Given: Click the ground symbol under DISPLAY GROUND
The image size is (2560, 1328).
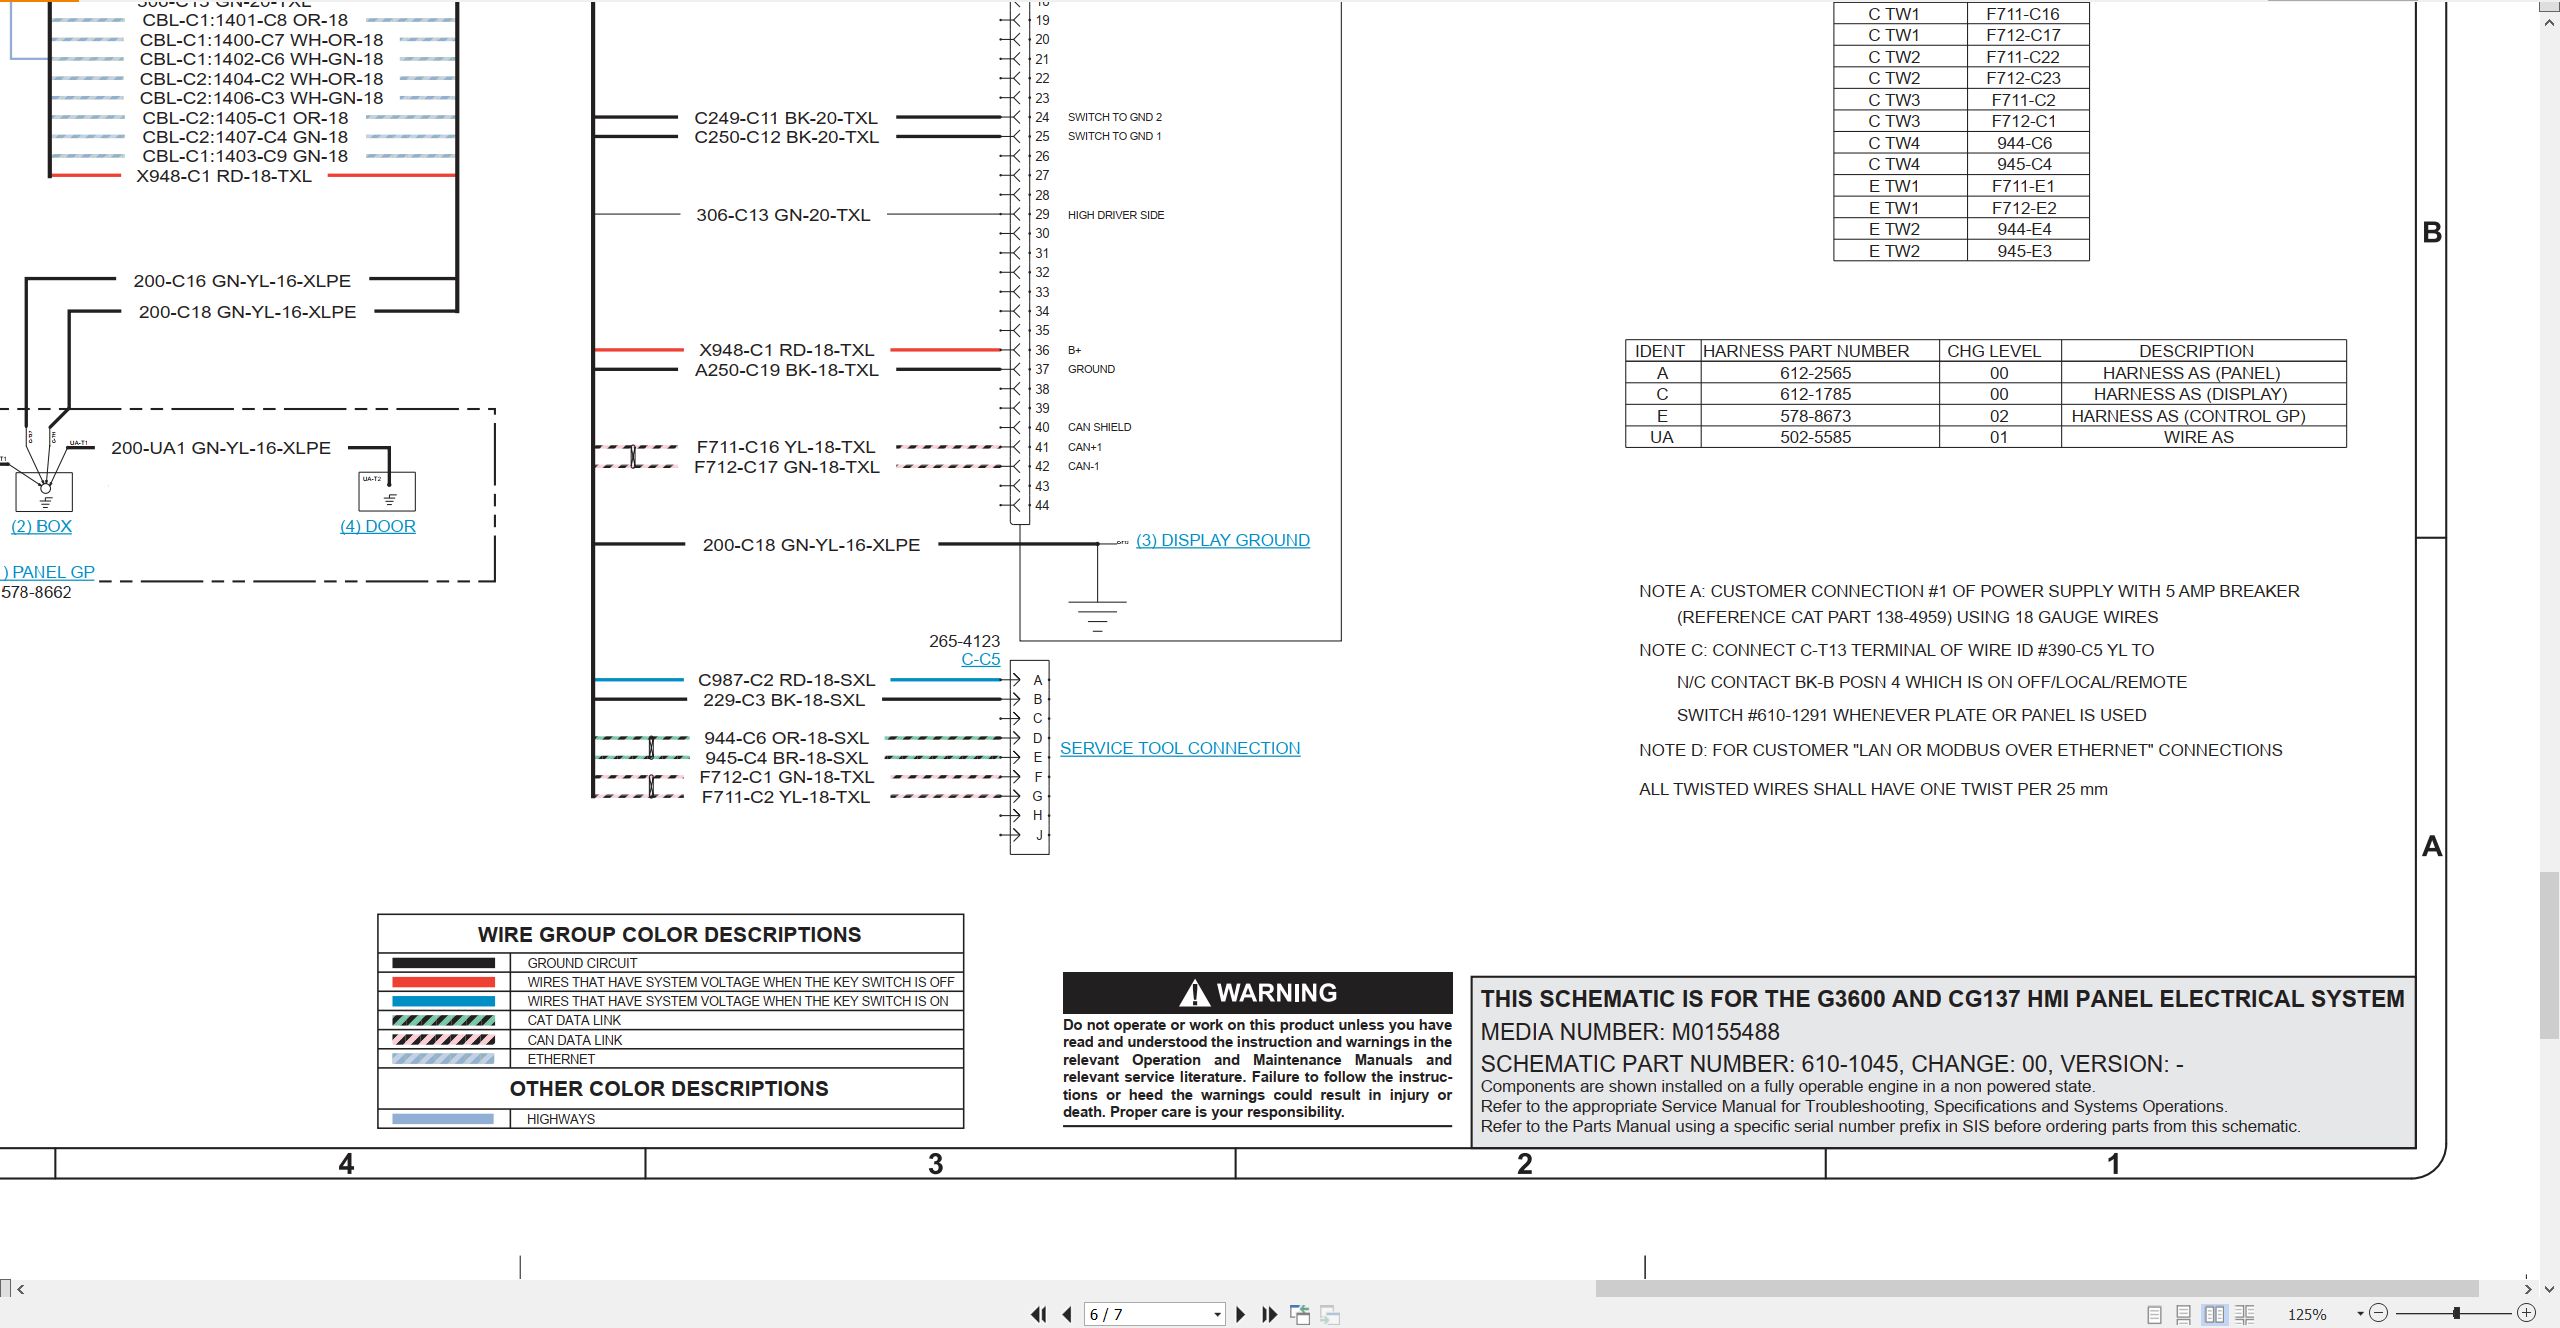Looking at the screenshot, I should click(x=1097, y=615).
